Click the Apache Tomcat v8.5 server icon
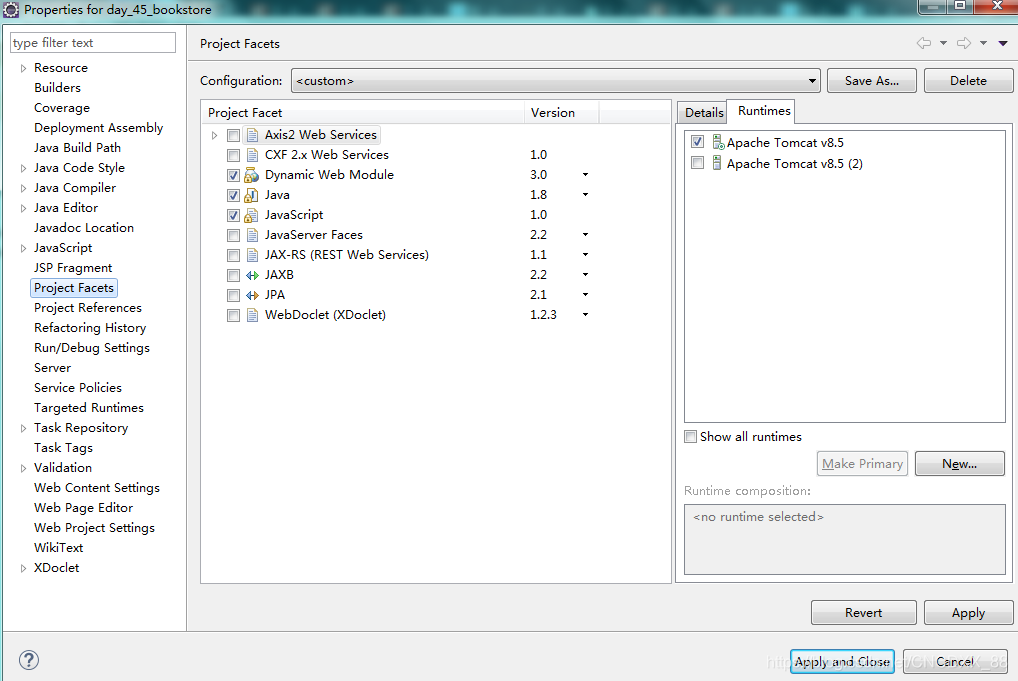Image resolution: width=1018 pixels, height=681 pixels. 718,142
